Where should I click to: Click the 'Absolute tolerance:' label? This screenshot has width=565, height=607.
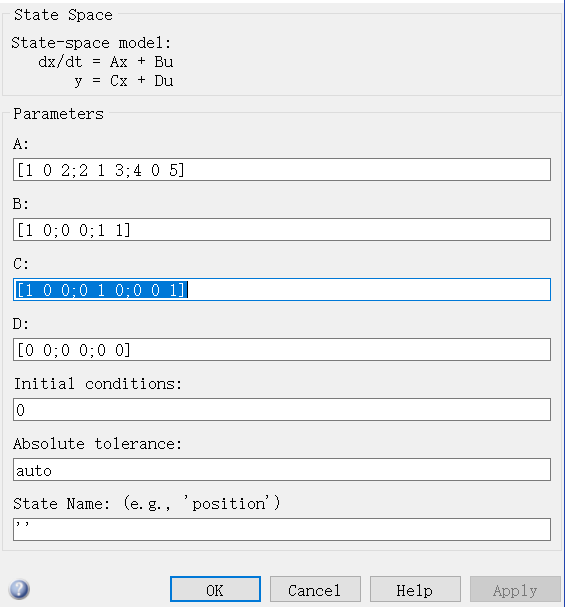click(x=98, y=444)
